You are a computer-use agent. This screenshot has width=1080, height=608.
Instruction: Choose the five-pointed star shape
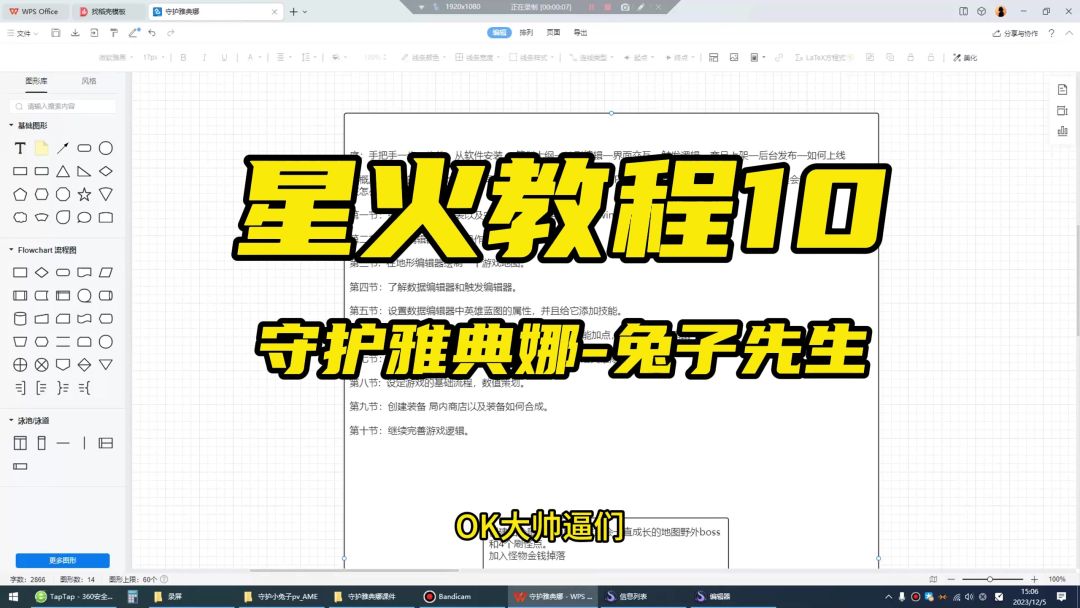[84, 194]
